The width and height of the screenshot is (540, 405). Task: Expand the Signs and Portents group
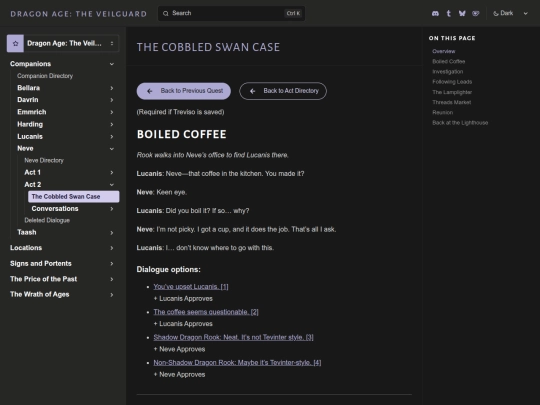(62, 263)
